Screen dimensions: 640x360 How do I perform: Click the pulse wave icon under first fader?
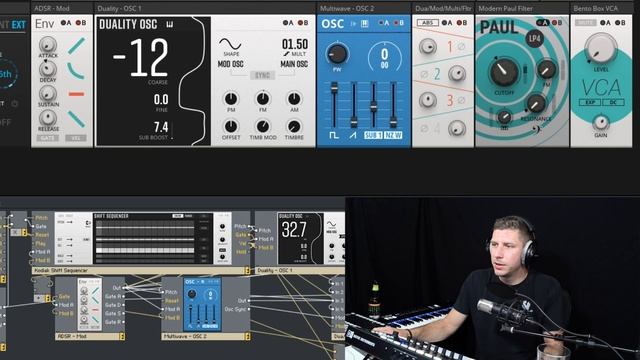(333, 135)
